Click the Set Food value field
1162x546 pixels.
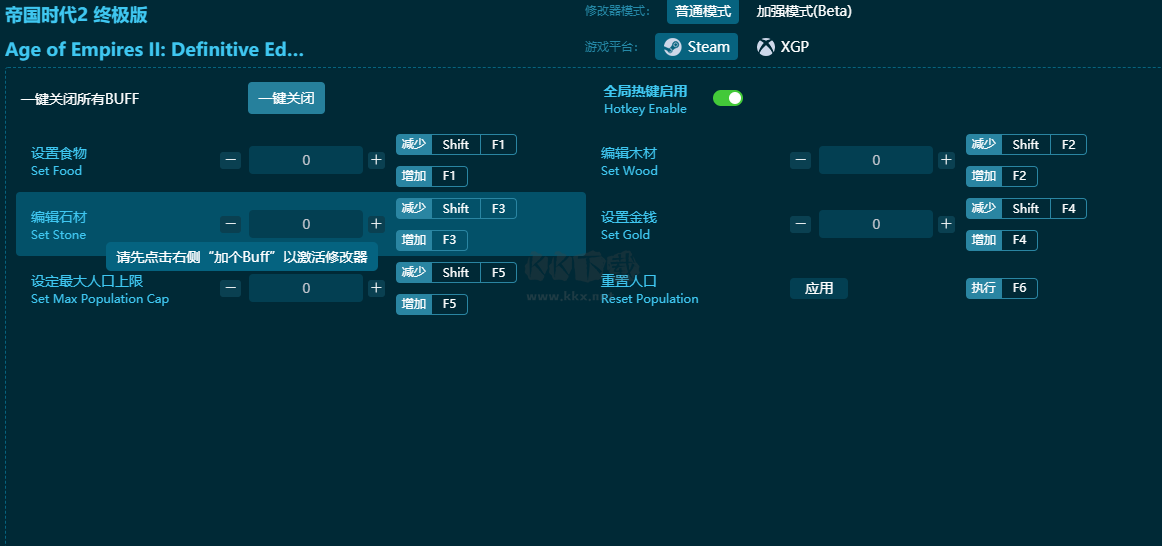point(306,160)
